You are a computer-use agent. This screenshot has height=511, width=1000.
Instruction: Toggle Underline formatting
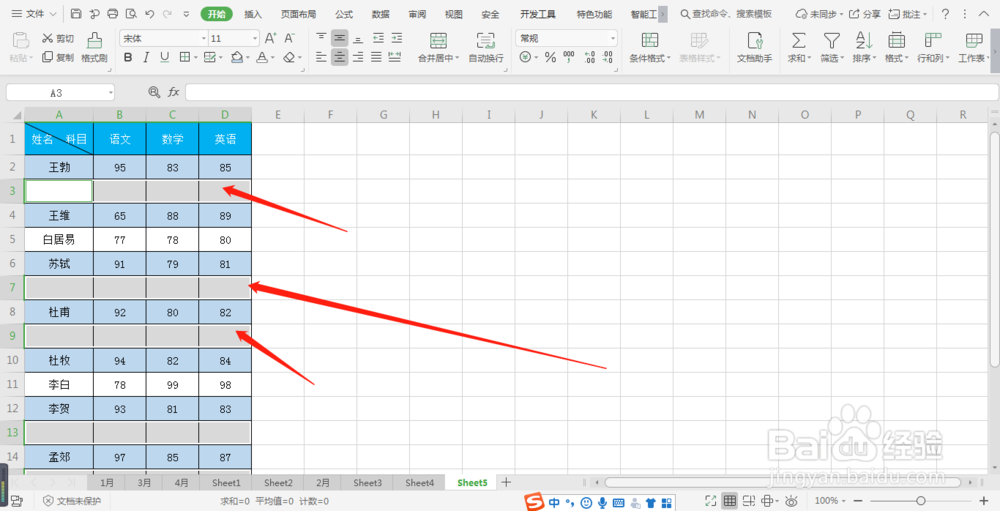[x=165, y=57]
